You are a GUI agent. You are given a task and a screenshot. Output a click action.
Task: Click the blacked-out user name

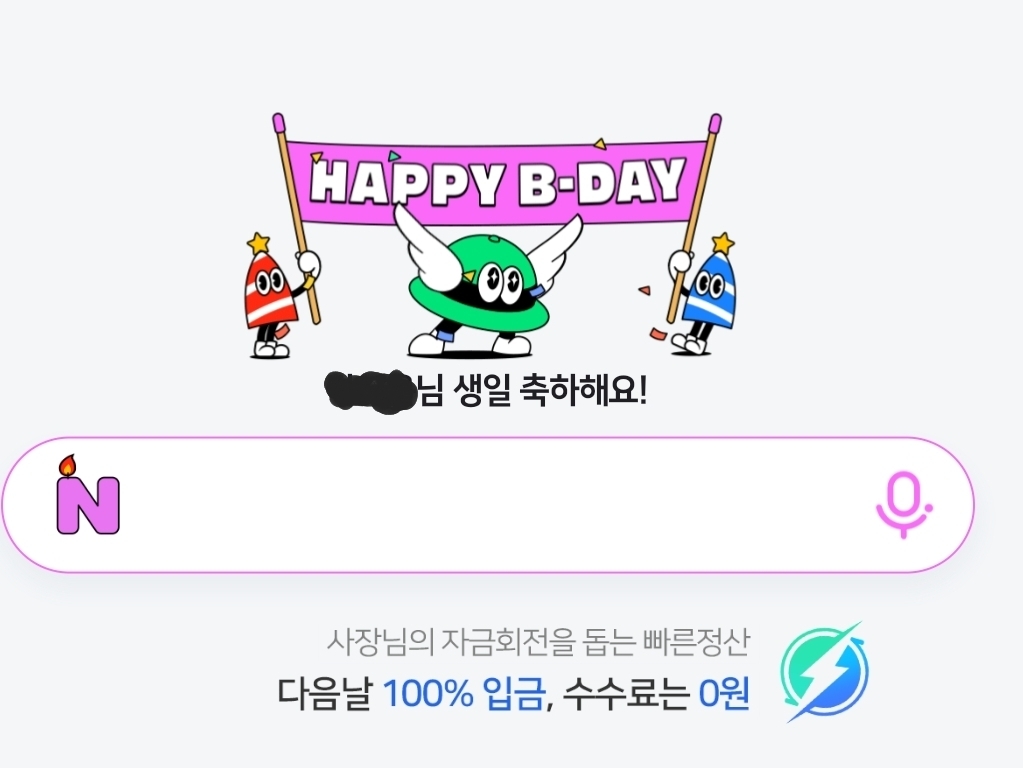370,392
